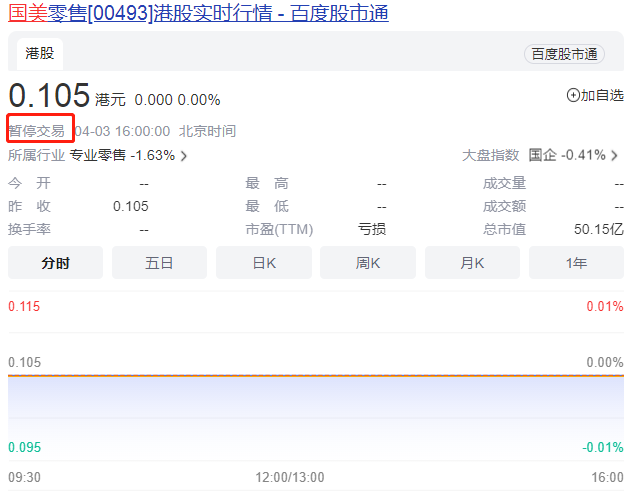Show the 月K candlestick chart
Image resolution: width=637 pixels, height=496 pixels.
pyautogui.click(x=472, y=263)
